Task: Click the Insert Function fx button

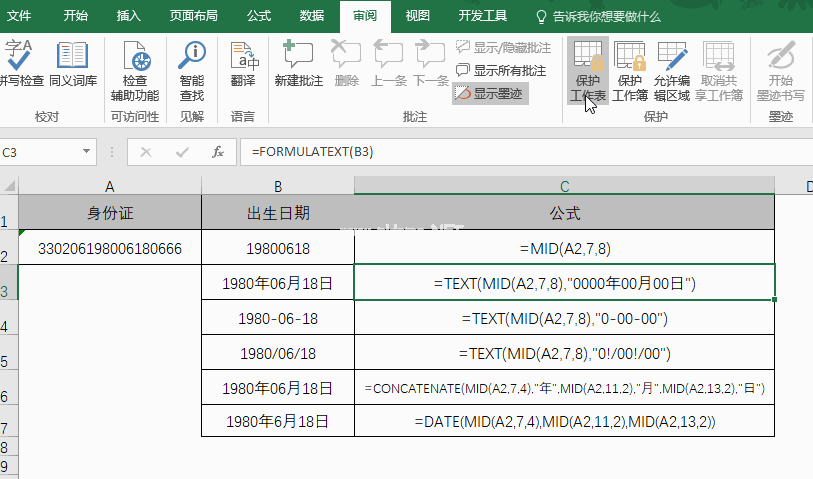Action: pos(217,152)
